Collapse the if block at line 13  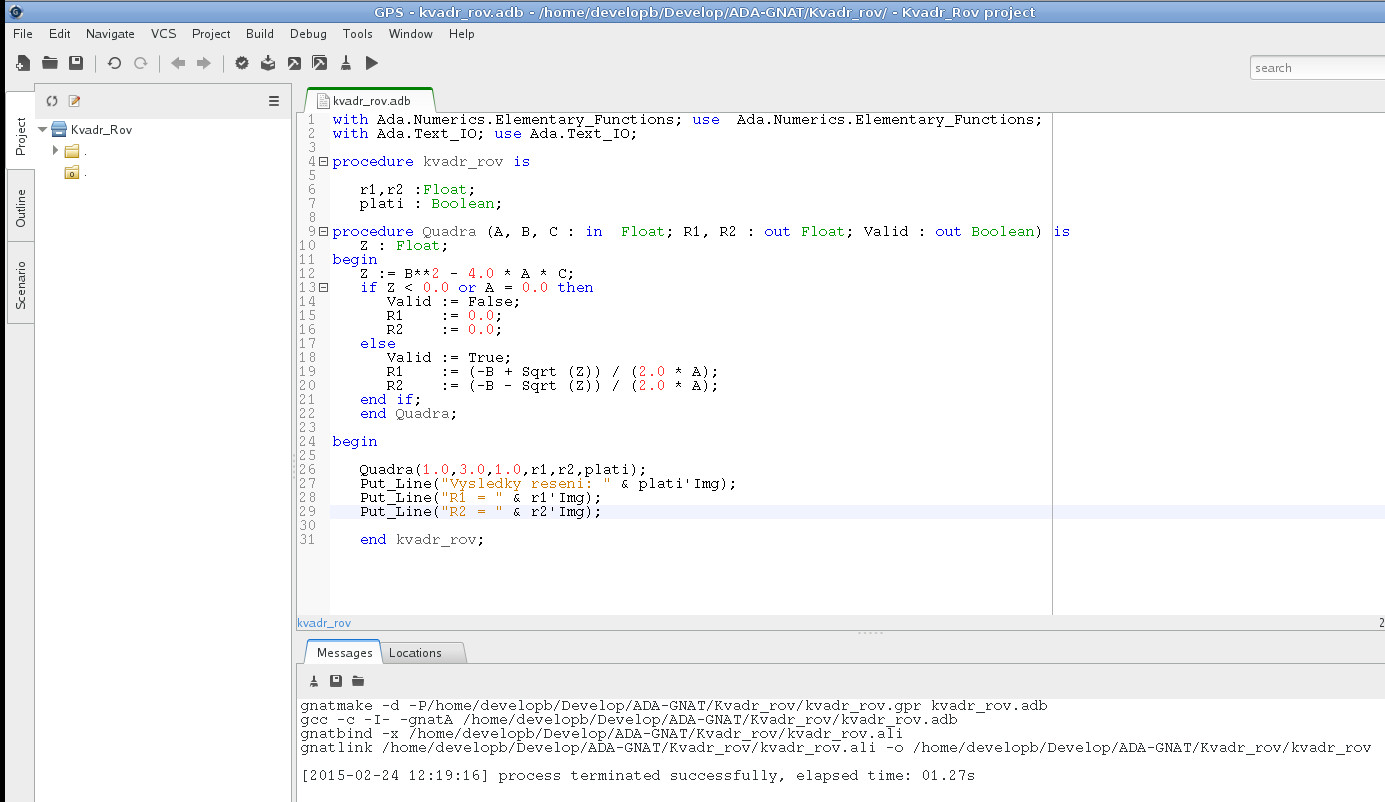[323, 287]
